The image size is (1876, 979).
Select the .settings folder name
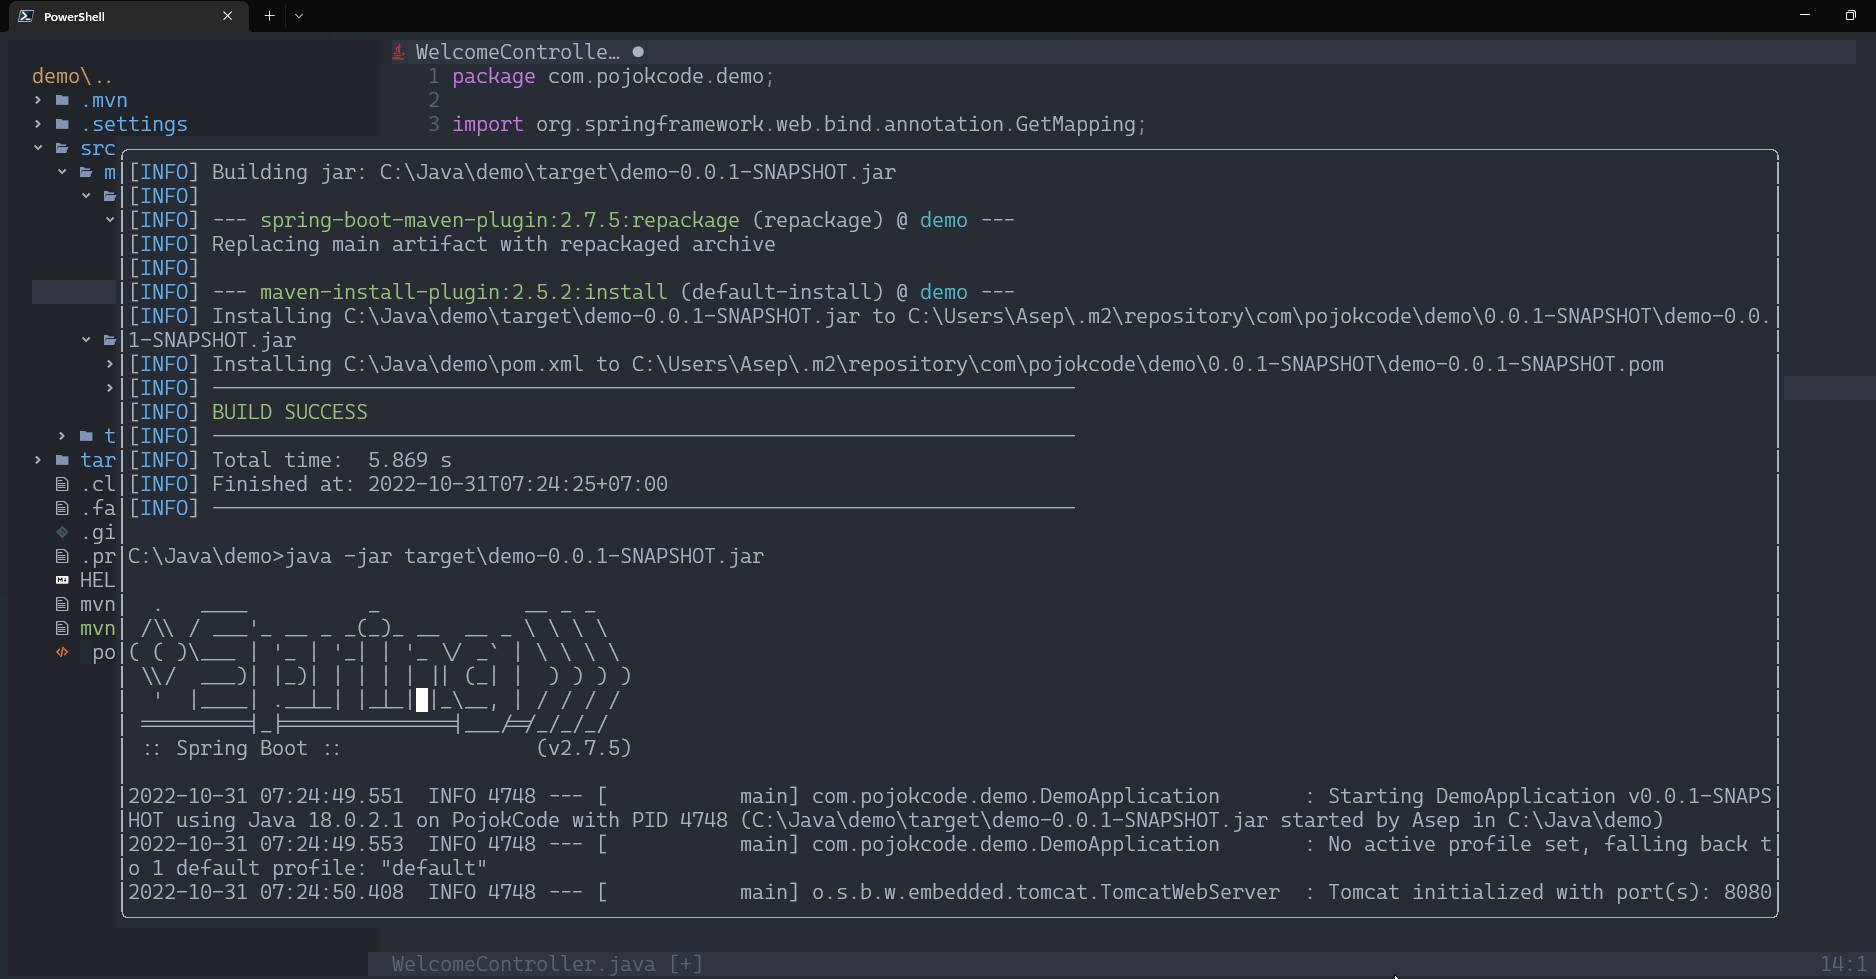134,124
